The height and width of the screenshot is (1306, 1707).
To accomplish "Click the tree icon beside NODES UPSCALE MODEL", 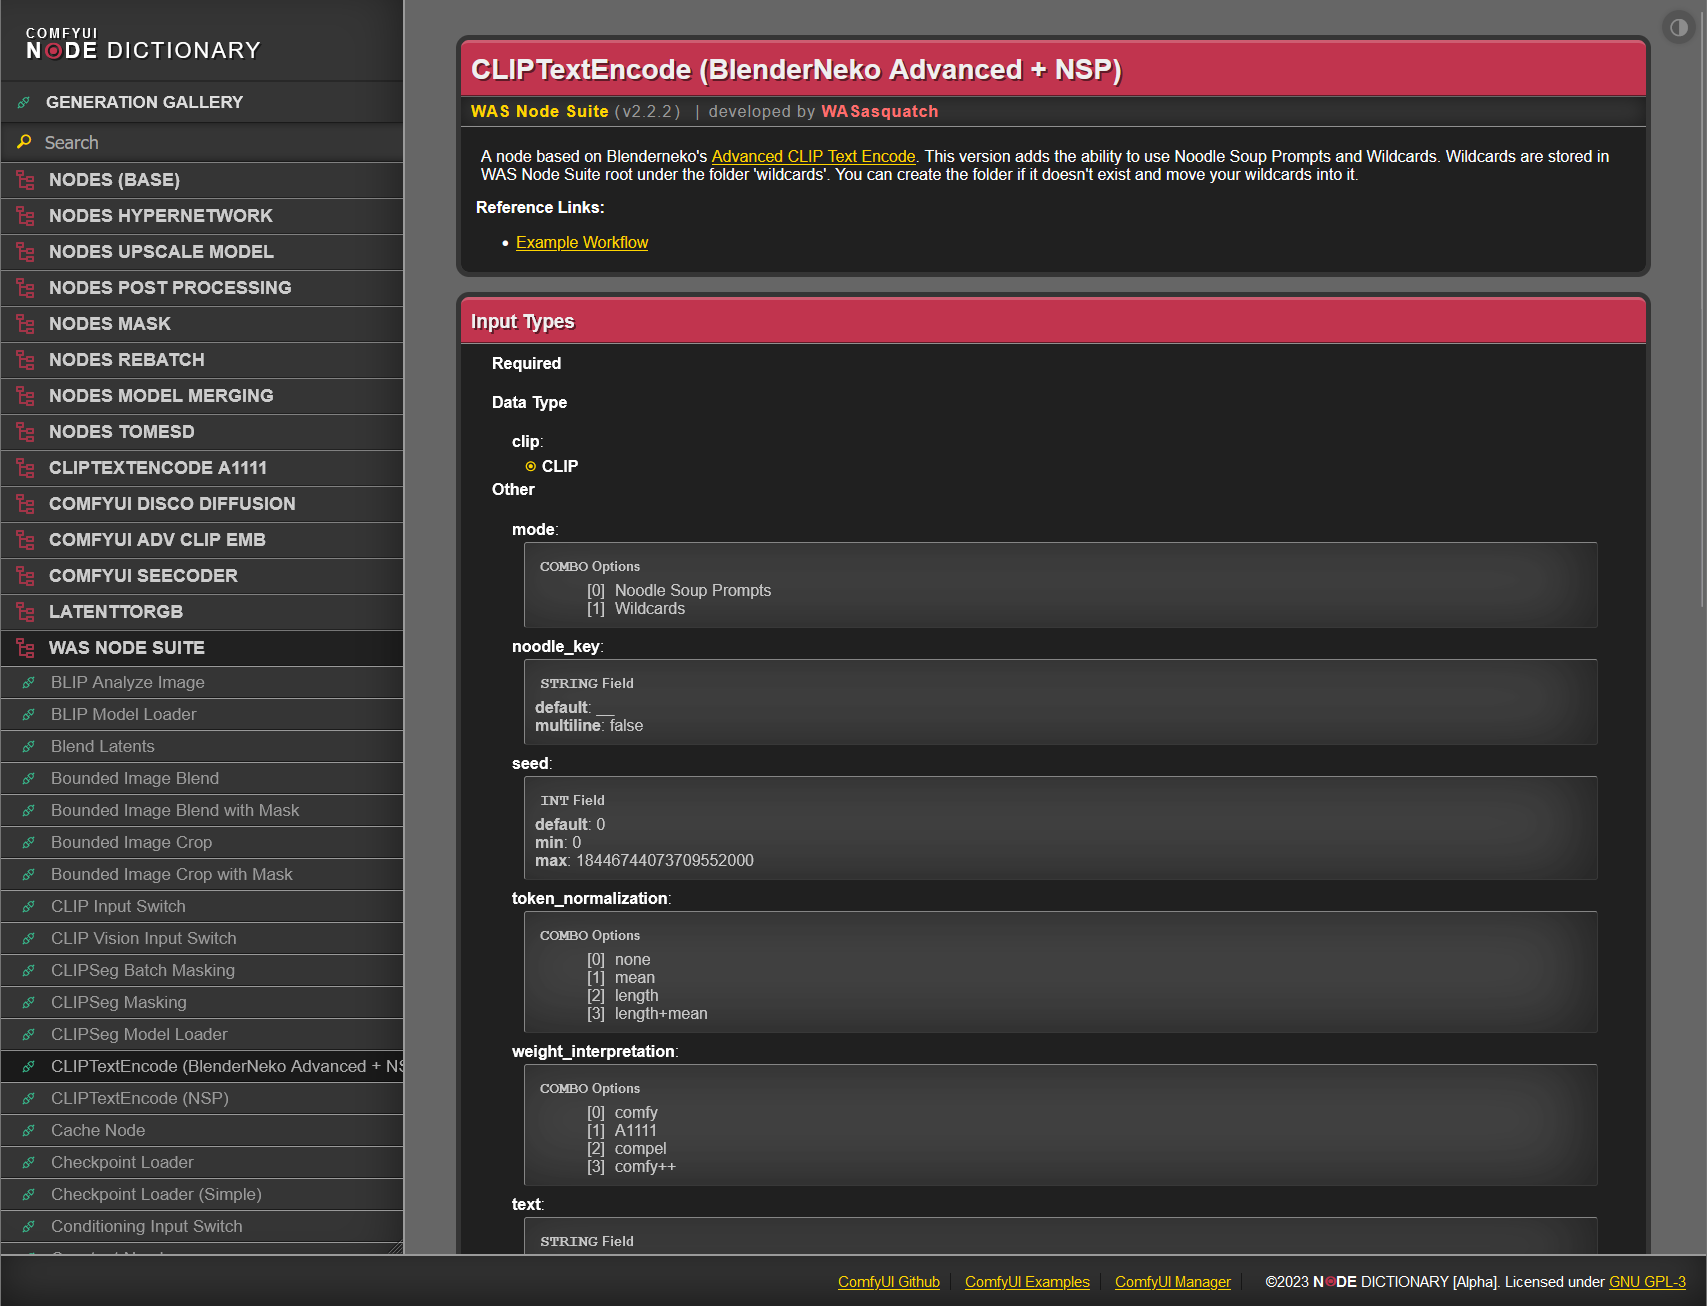I will tap(25, 252).
